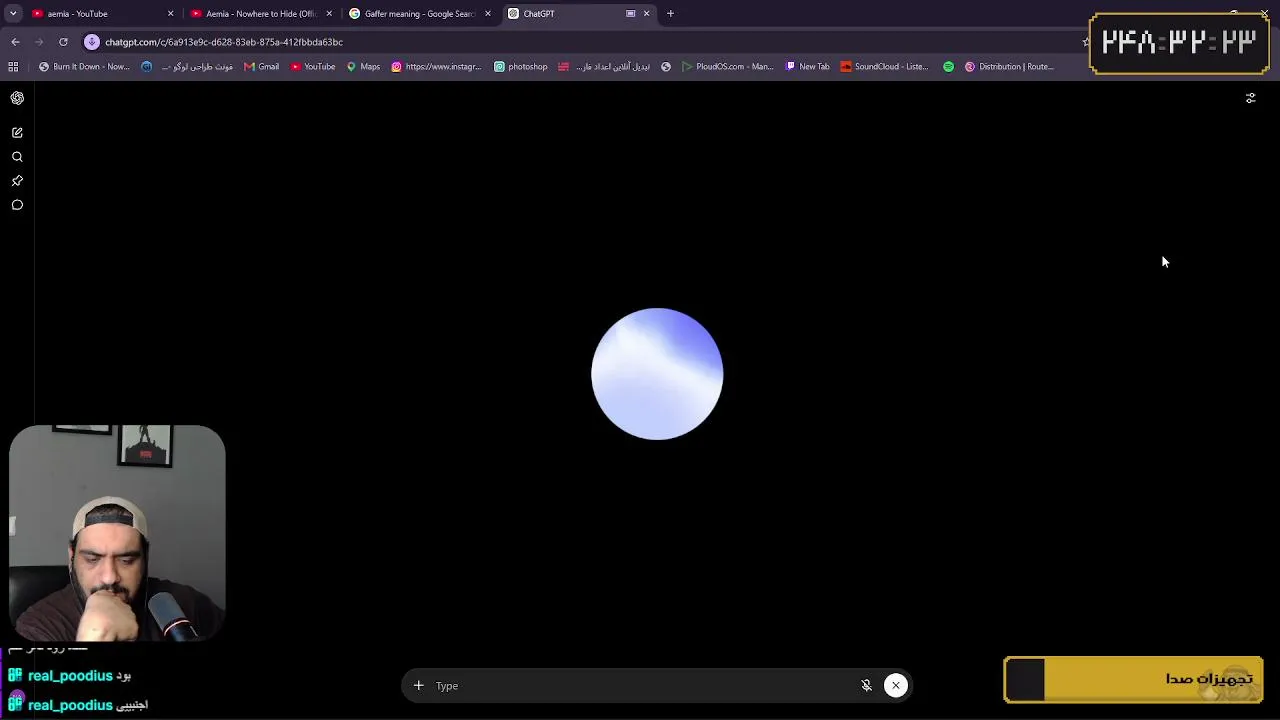Start a new chat with the pencil icon
This screenshot has width=1280, height=720.
click(x=17, y=133)
